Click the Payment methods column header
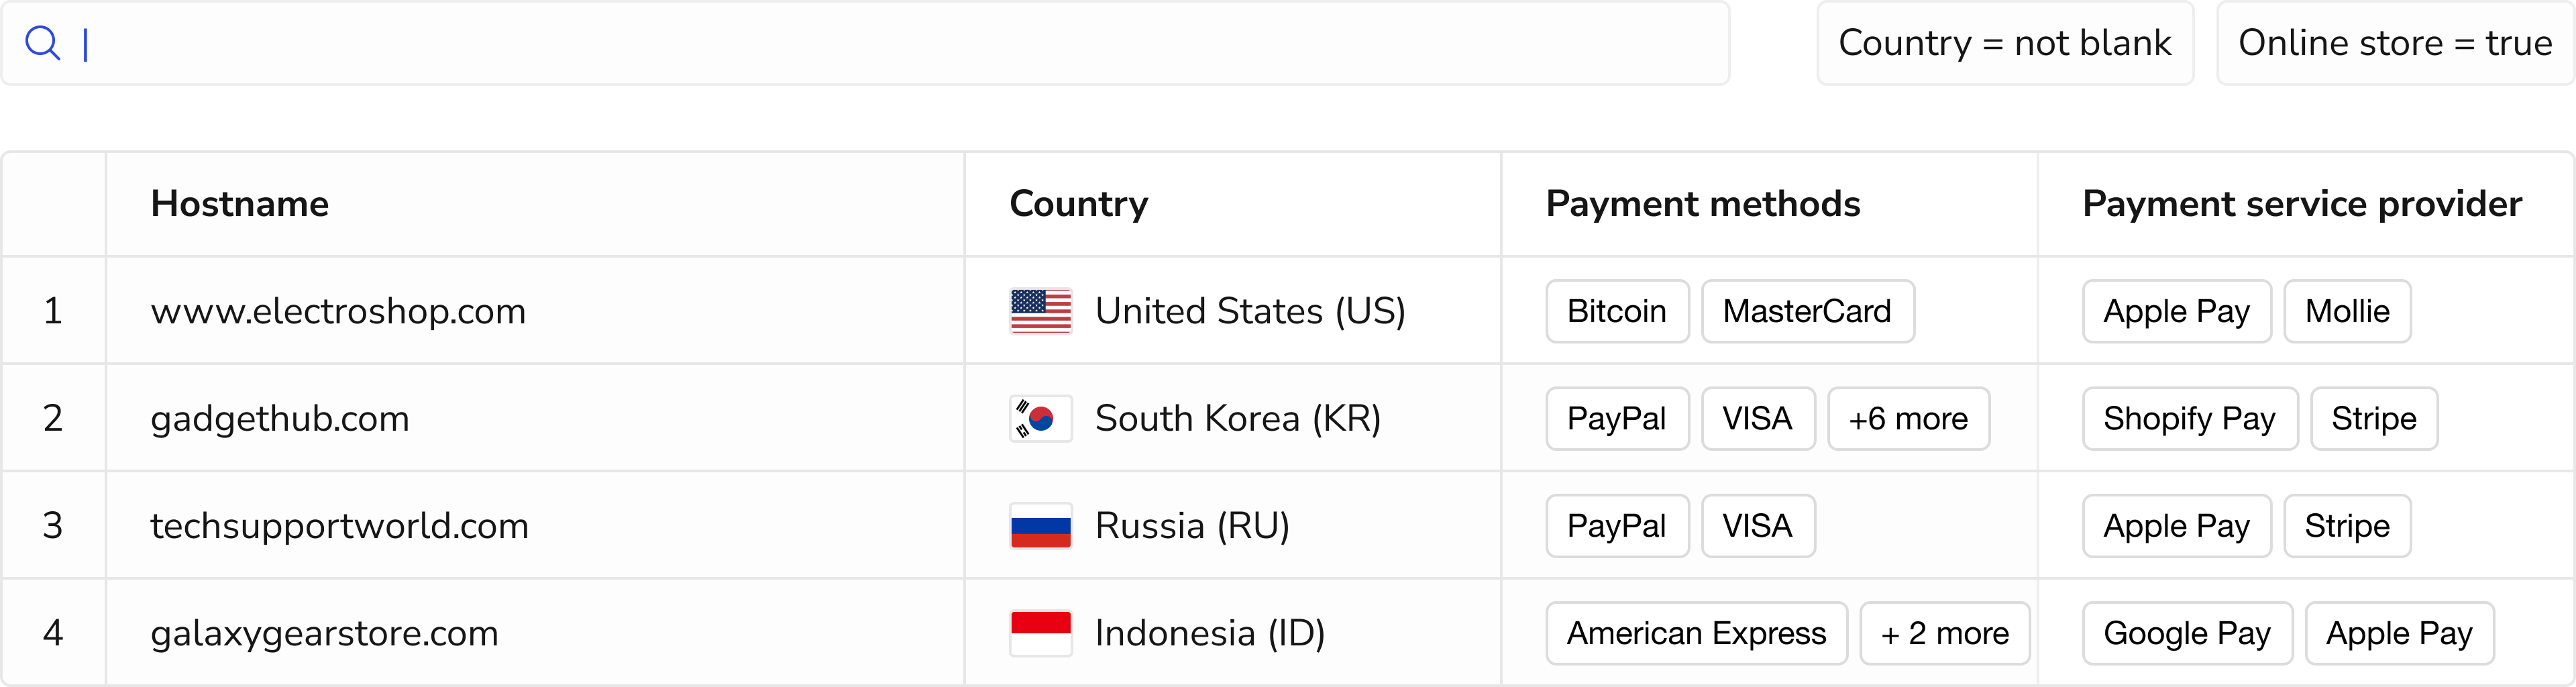This screenshot has height=687, width=2576. (1702, 203)
